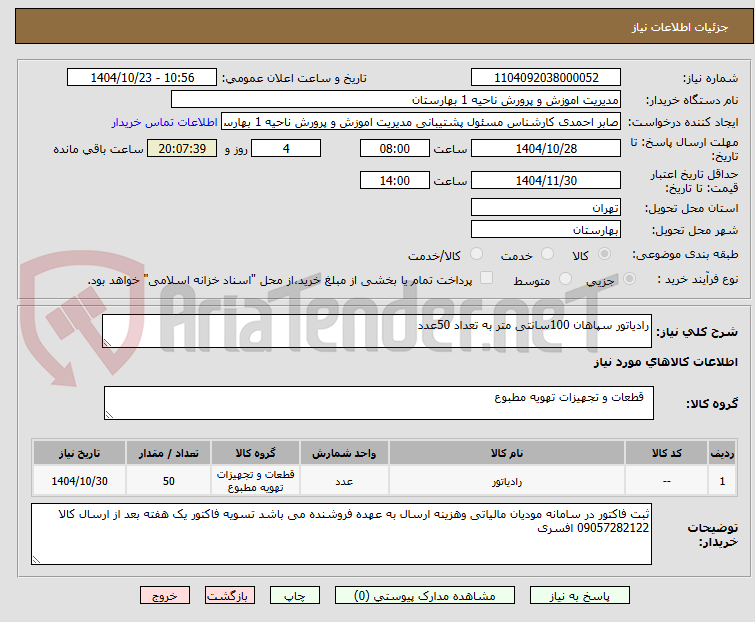The image size is (755, 622).
Task: Click the تاریخ نیاز column header
Action: point(79,453)
